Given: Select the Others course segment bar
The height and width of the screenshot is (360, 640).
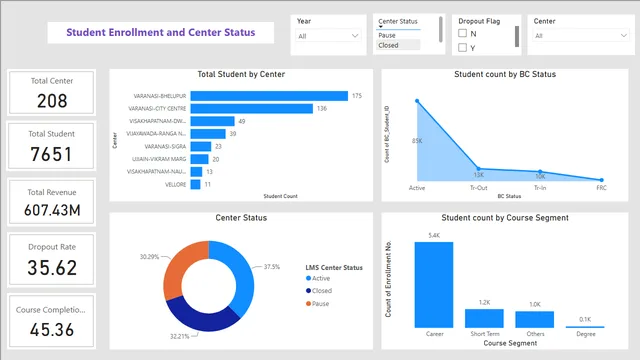Looking at the screenshot, I should tap(535, 320).
